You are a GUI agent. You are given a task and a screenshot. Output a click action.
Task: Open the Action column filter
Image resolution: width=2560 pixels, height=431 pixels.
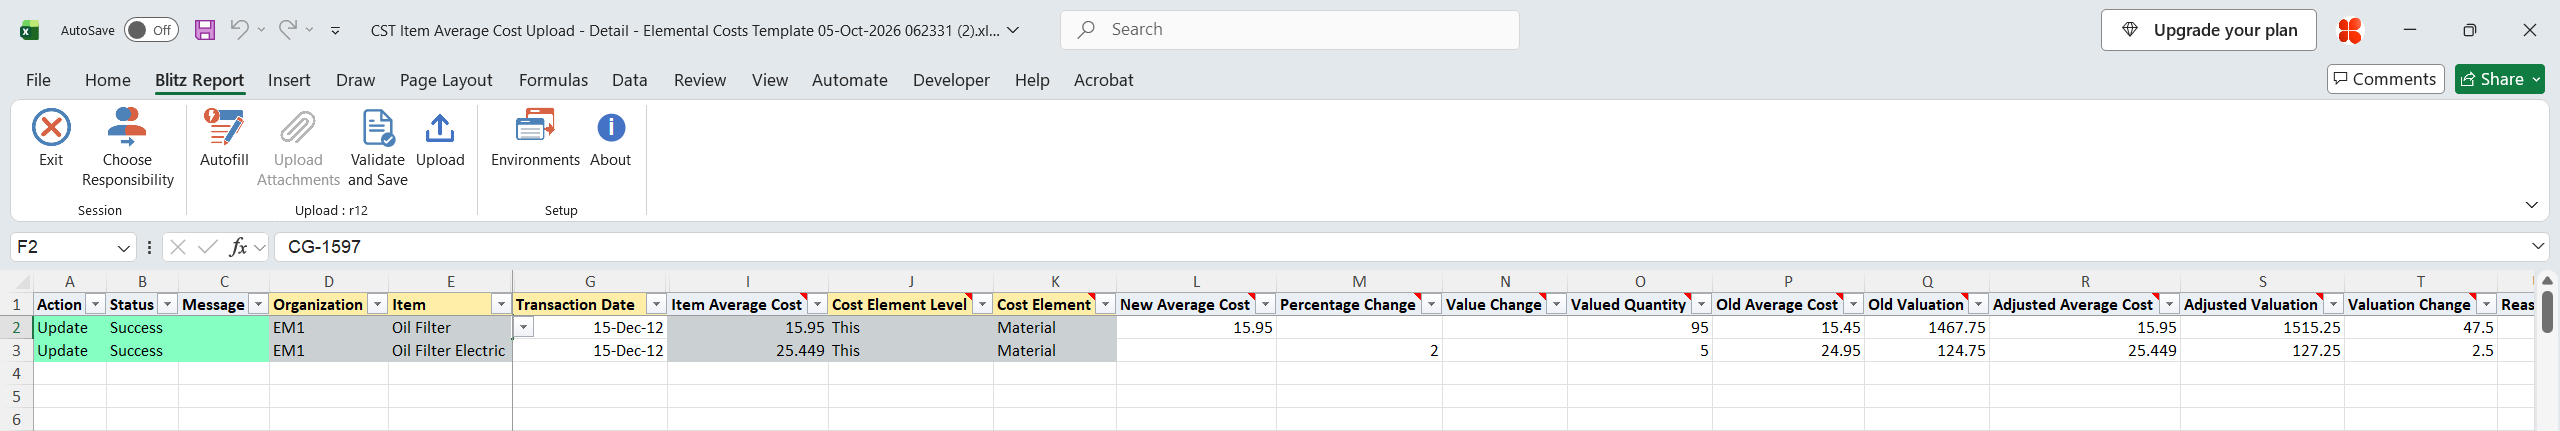tap(95, 304)
